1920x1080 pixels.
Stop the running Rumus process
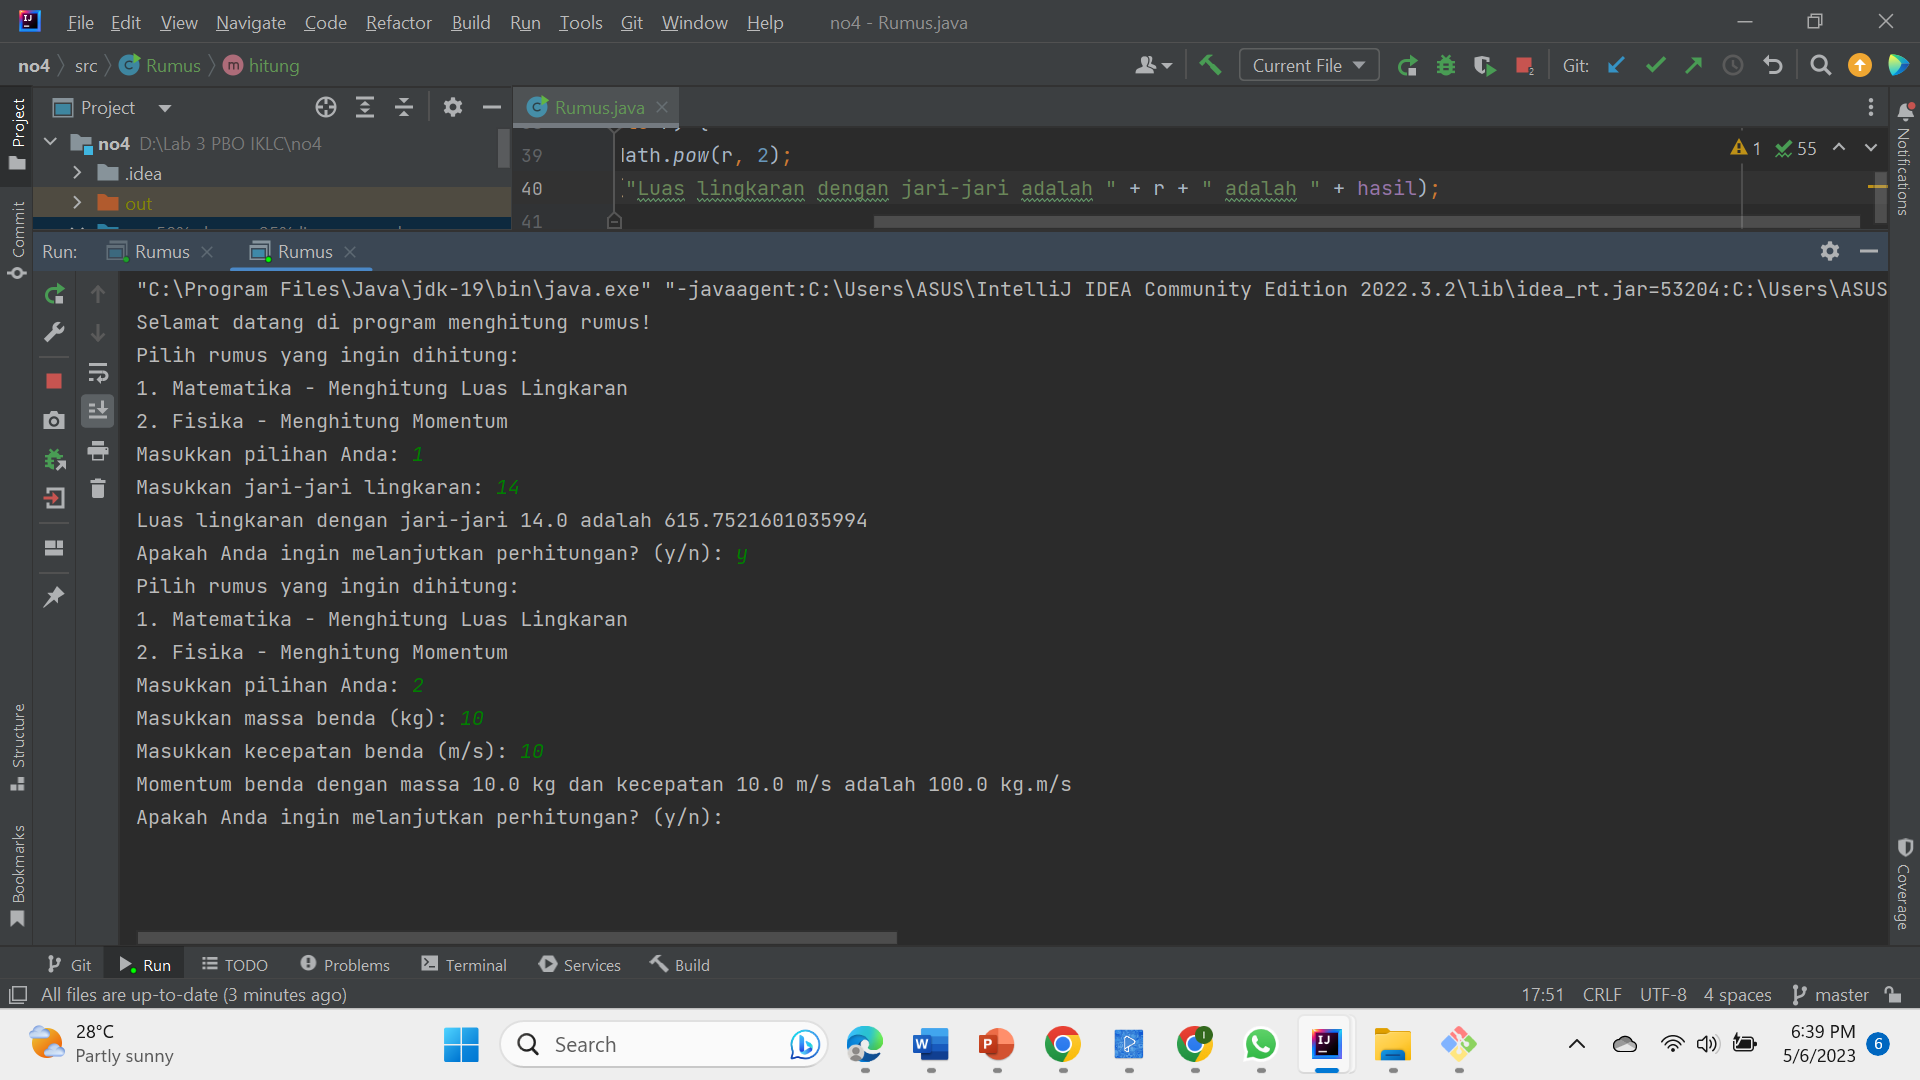(x=54, y=381)
